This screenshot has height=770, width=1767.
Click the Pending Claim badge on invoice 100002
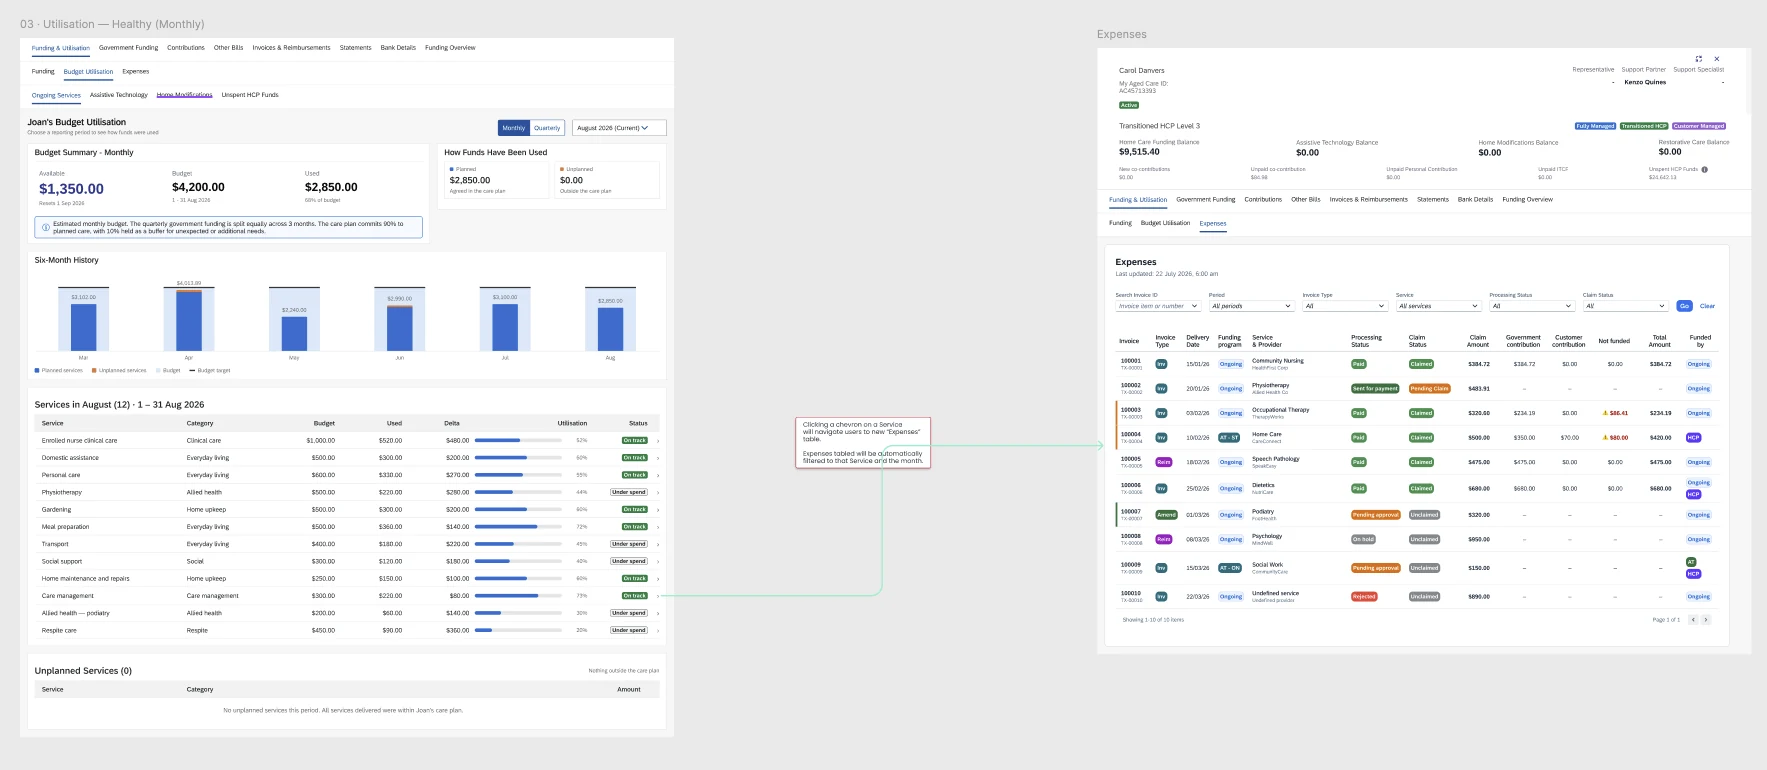click(x=1429, y=388)
